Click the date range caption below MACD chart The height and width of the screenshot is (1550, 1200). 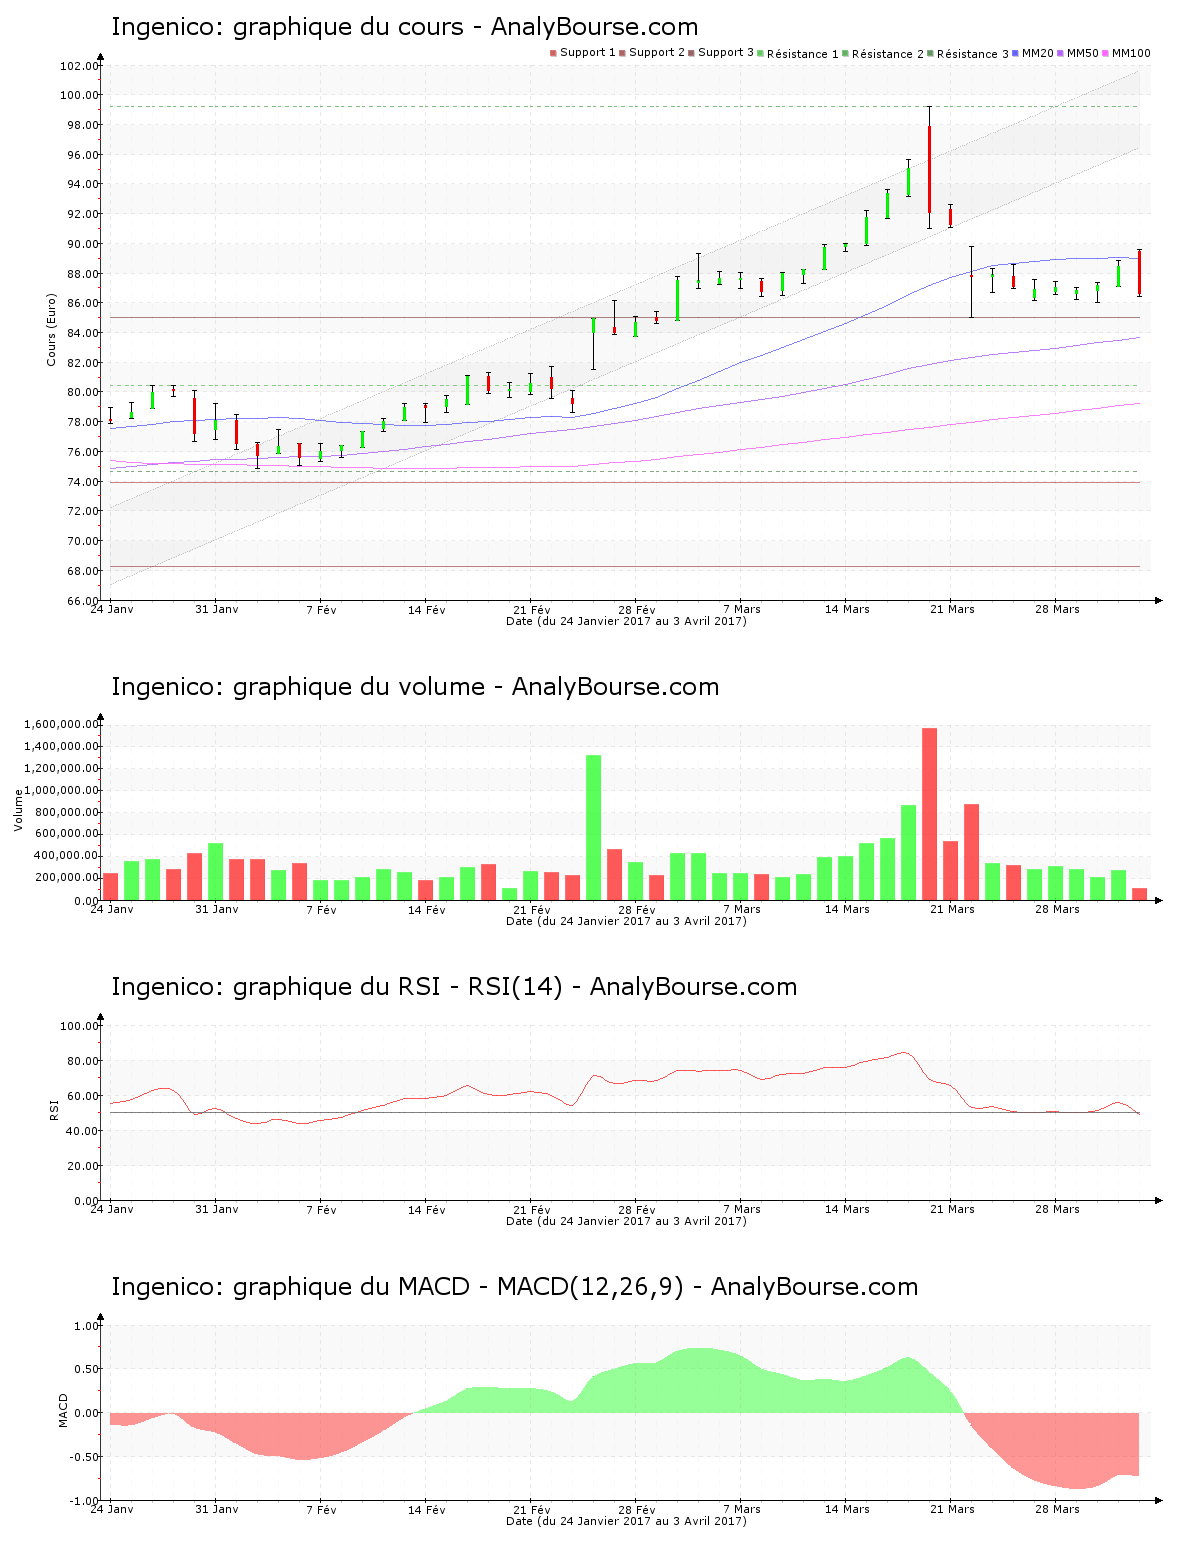tap(626, 1521)
